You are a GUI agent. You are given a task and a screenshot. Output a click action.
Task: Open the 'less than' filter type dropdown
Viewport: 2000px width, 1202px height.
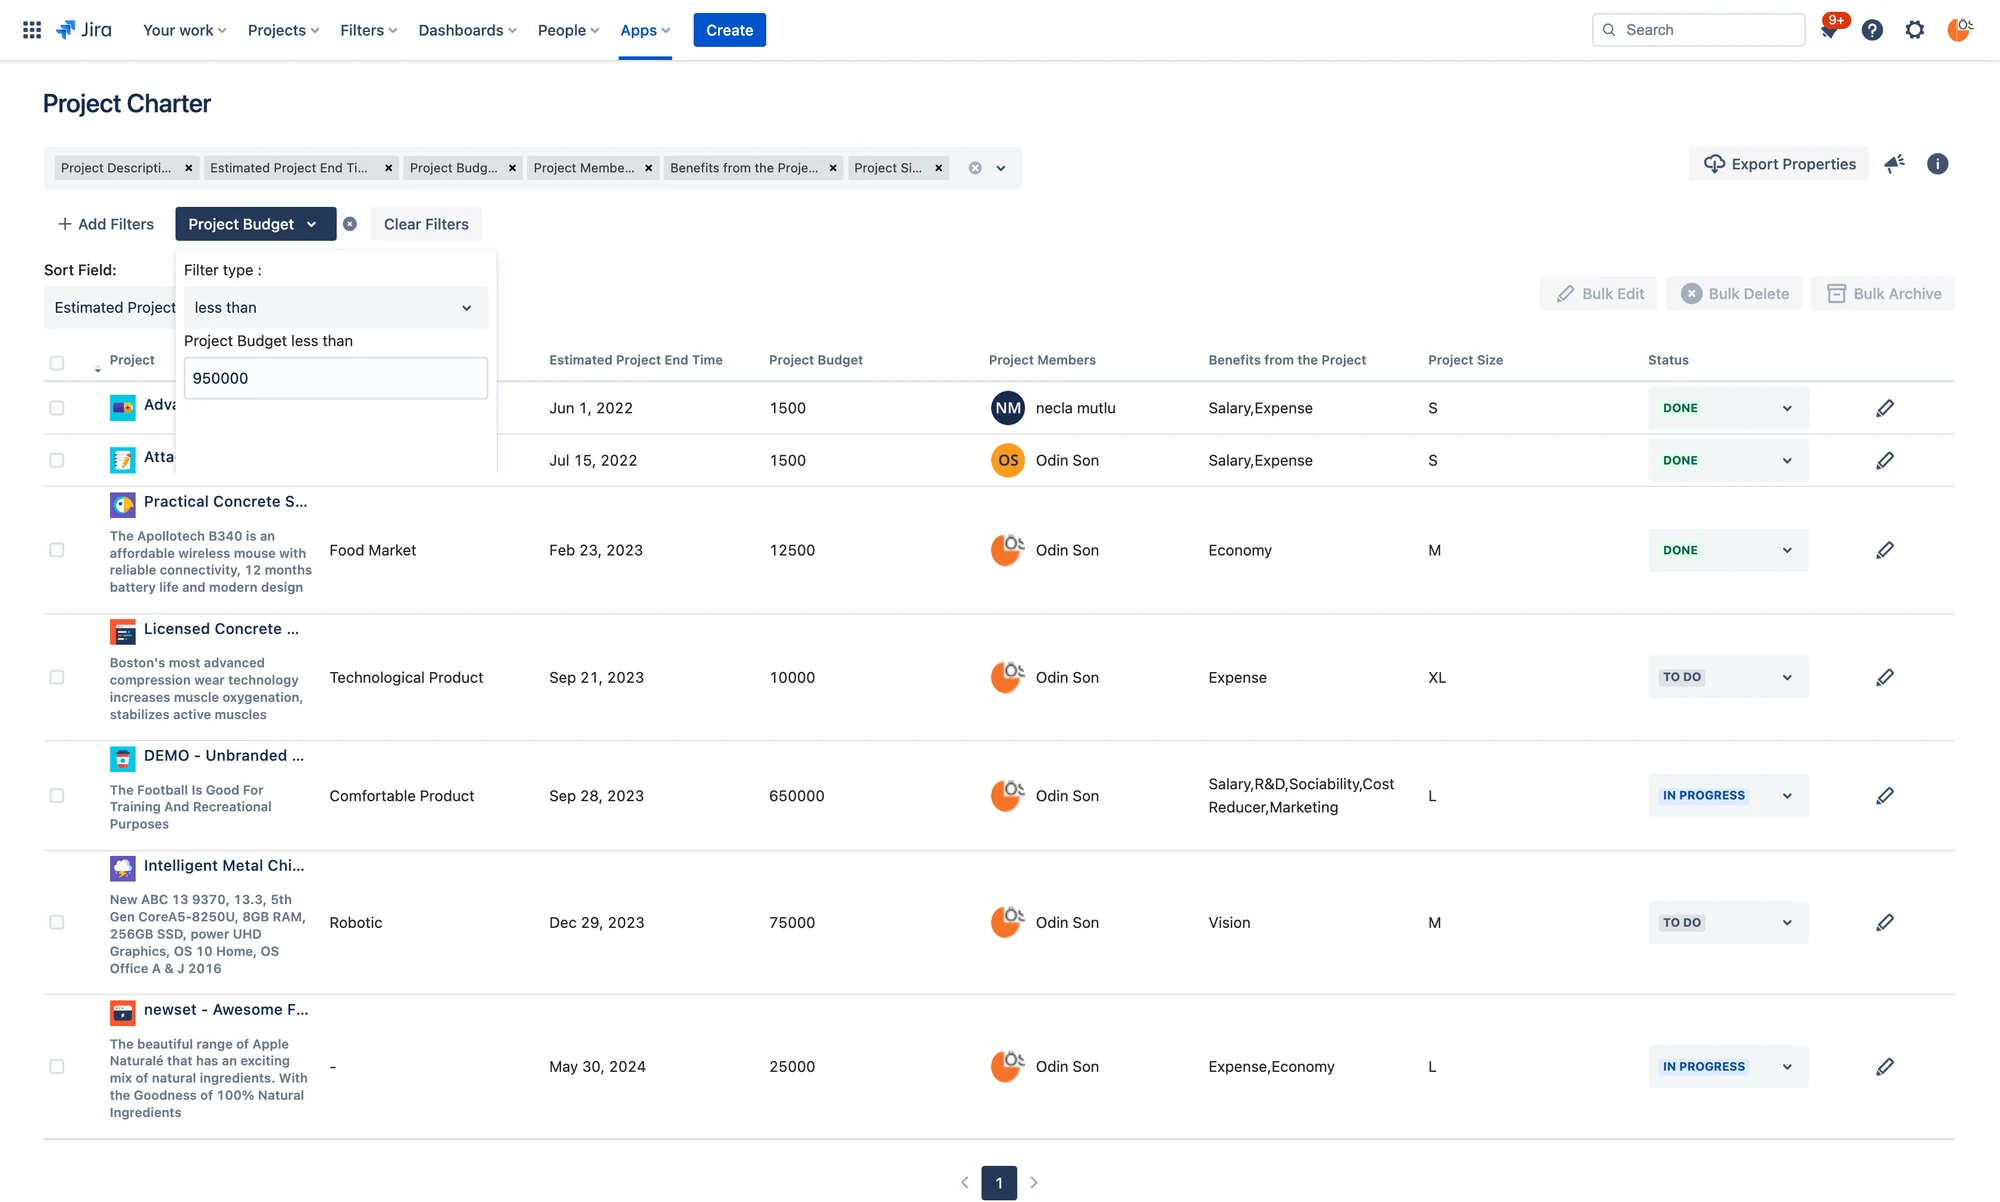pyautogui.click(x=336, y=308)
